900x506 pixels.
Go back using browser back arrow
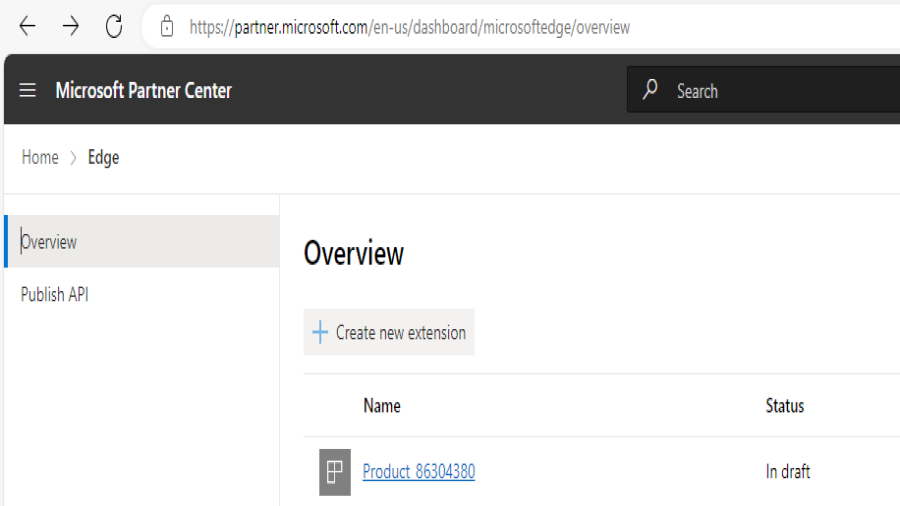coord(28,26)
